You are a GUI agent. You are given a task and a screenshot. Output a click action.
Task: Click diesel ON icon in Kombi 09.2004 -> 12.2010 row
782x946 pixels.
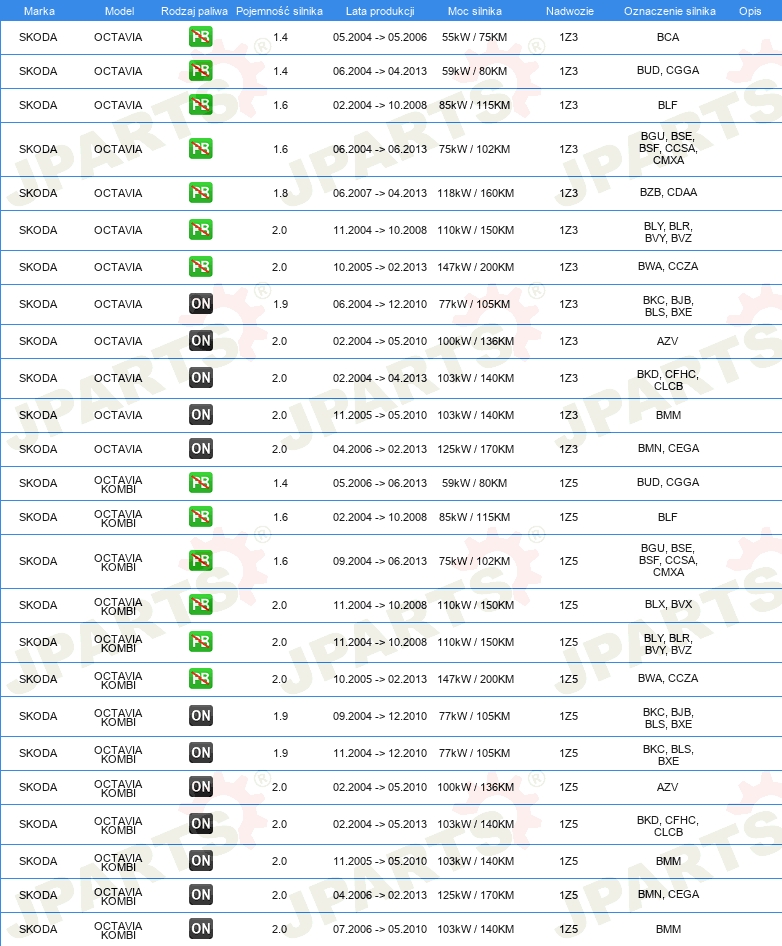(200, 716)
